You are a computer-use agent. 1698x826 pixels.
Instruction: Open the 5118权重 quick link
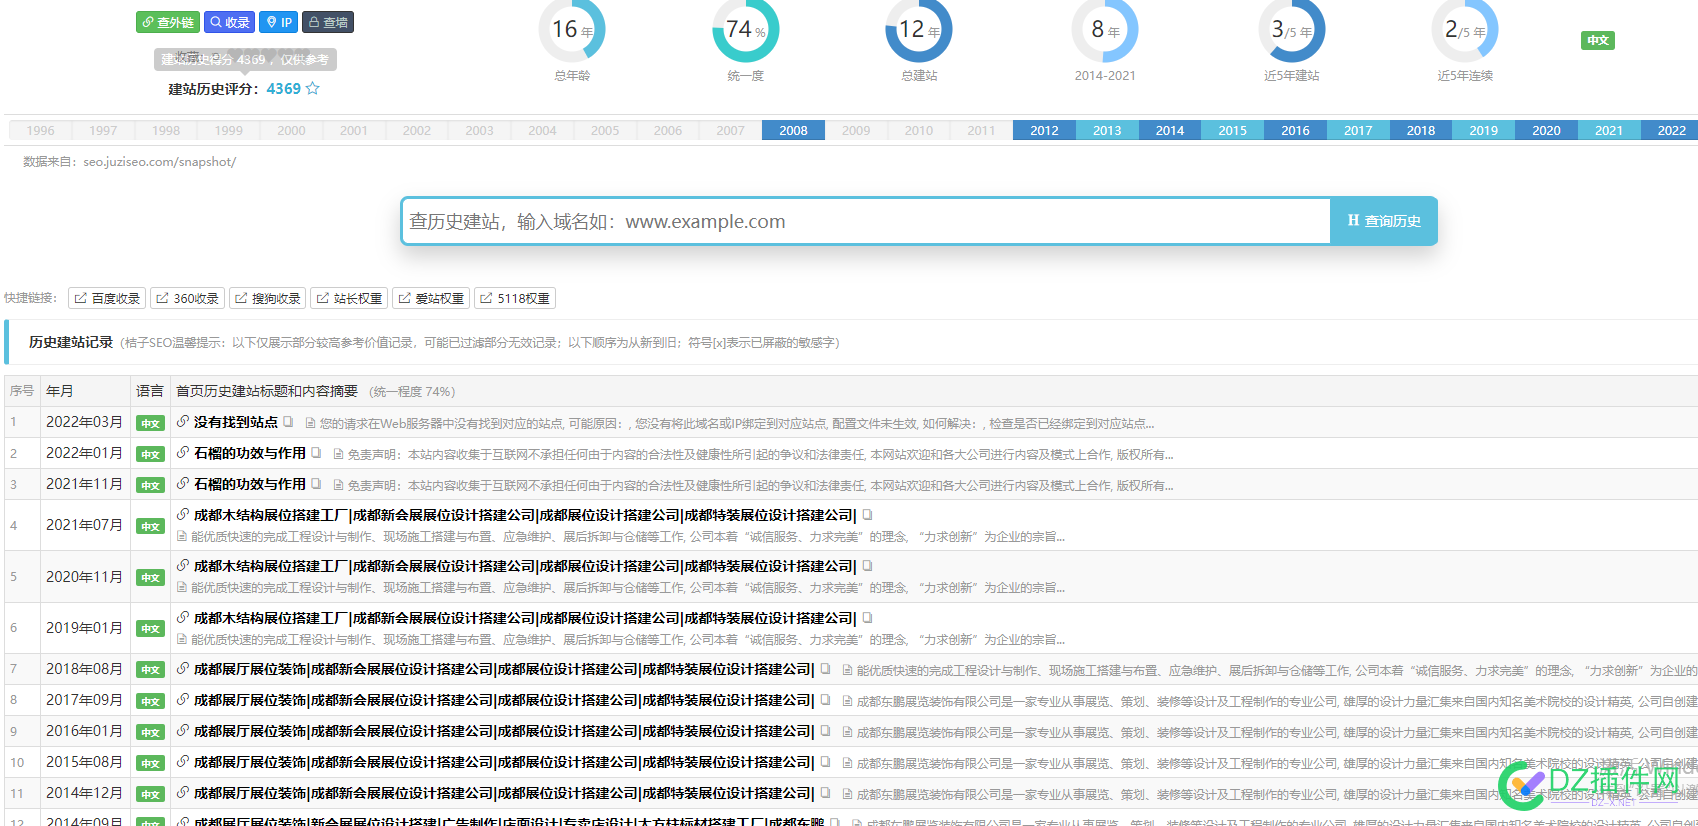click(514, 298)
